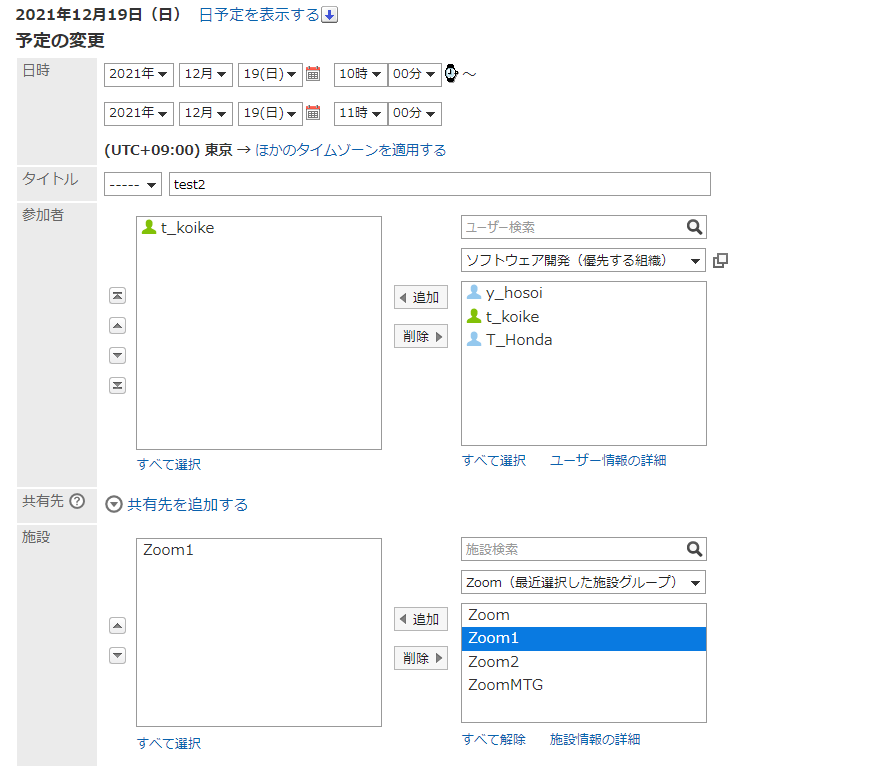873x767 pixels.
Task: Open the start hour 10時 dropdown
Action: (x=360, y=74)
